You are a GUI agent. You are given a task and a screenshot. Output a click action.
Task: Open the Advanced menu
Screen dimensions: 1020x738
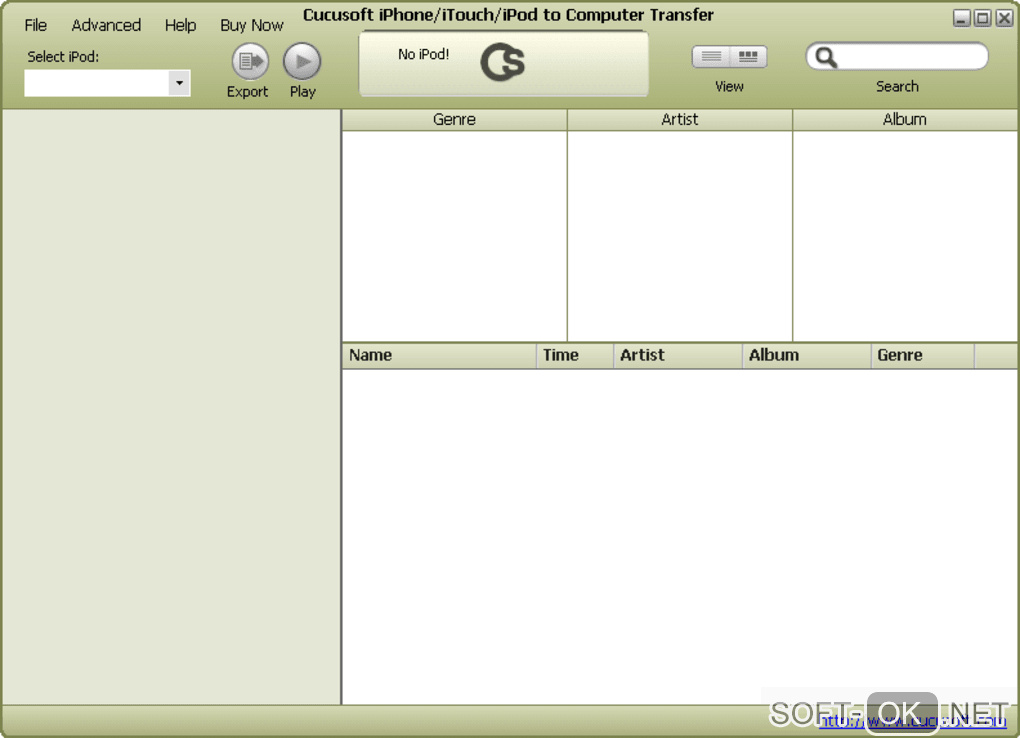[x=106, y=25]
